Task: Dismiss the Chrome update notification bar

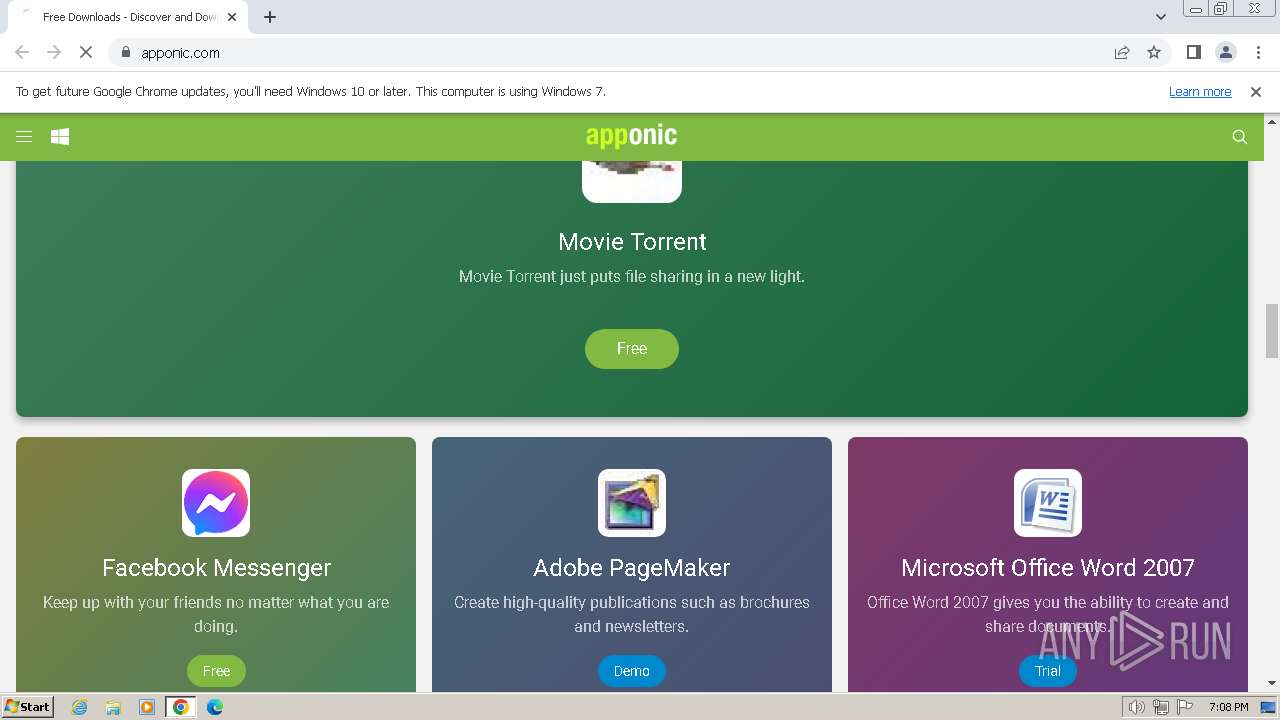Action: point(1256,92)
